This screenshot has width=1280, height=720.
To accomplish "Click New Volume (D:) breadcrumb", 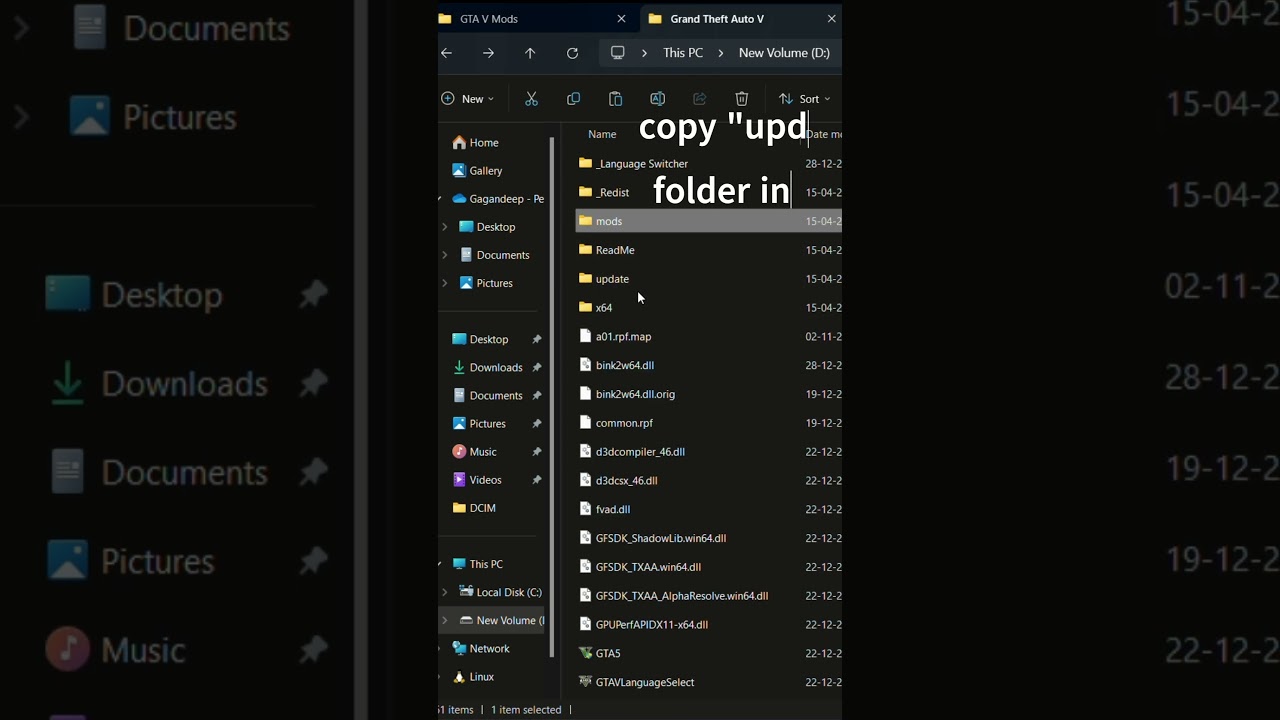I will (x=784, y=53).
